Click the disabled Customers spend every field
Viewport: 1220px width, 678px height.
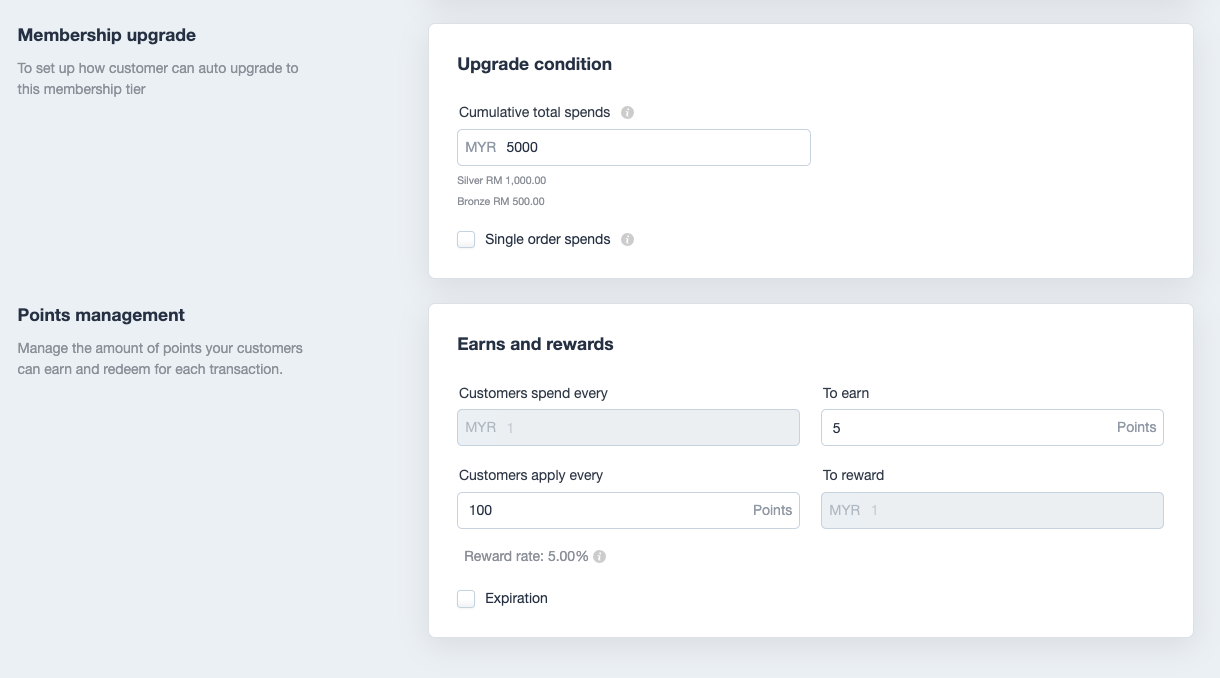point(628,427)
